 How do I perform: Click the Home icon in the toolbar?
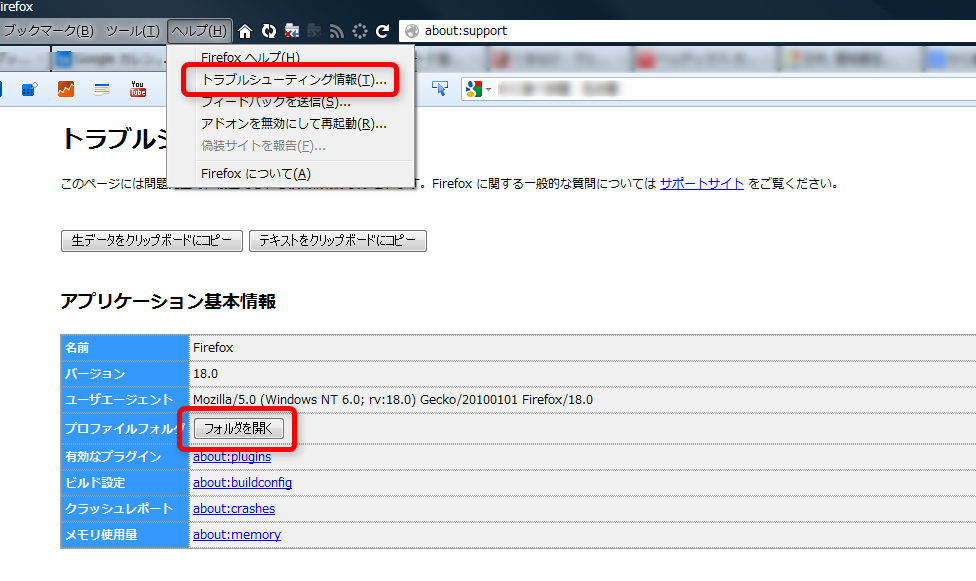(x=245, y=31)
